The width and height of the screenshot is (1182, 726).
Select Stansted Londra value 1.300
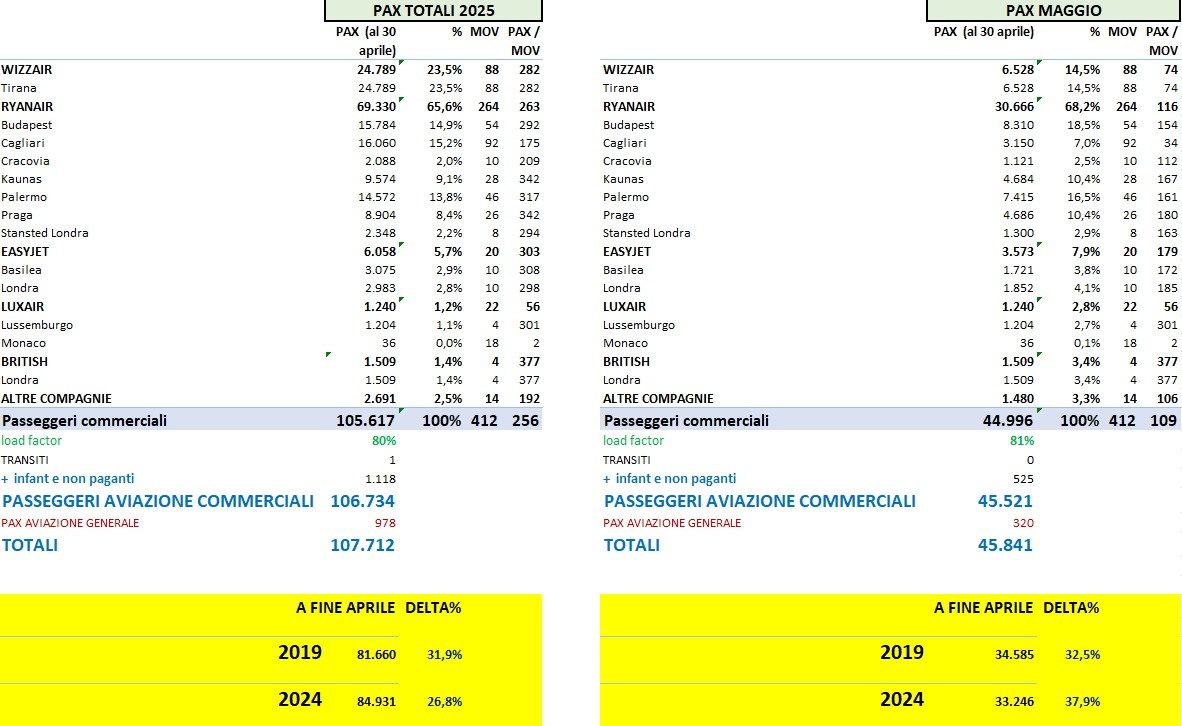tap(1019, 233)
